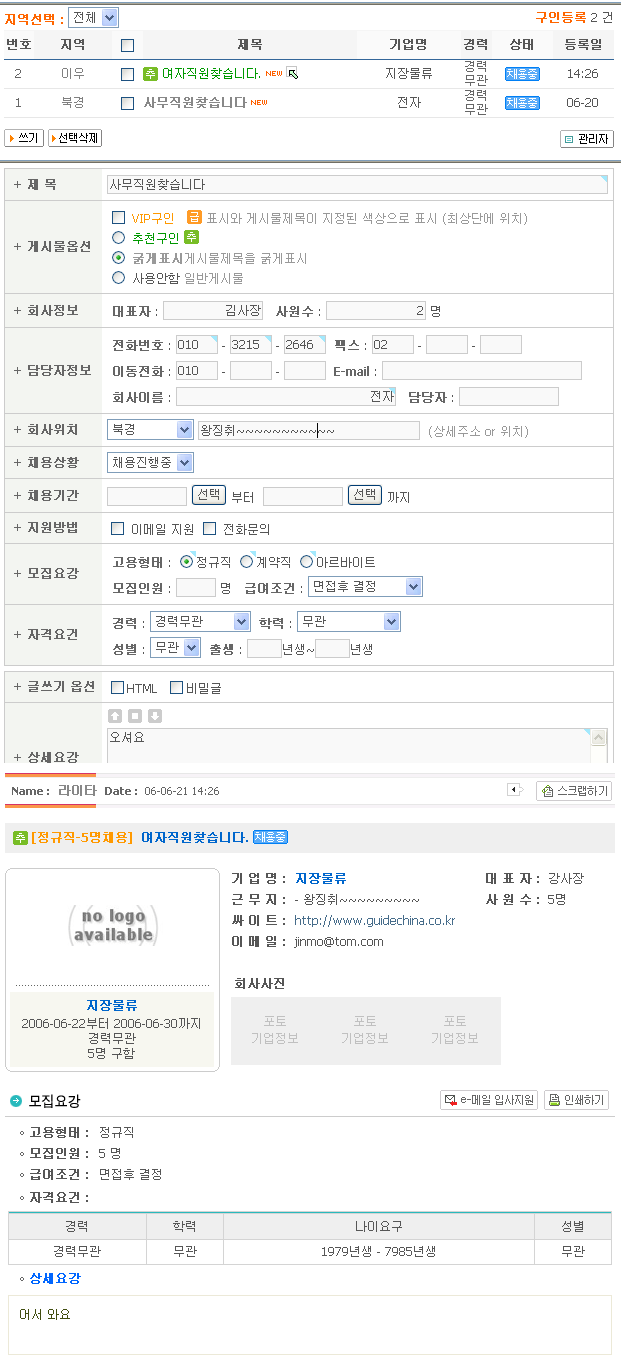Click the up-arrow textarea resize icon
The height and width of the screenshot is (1361, 621).
tap(115, 716)
